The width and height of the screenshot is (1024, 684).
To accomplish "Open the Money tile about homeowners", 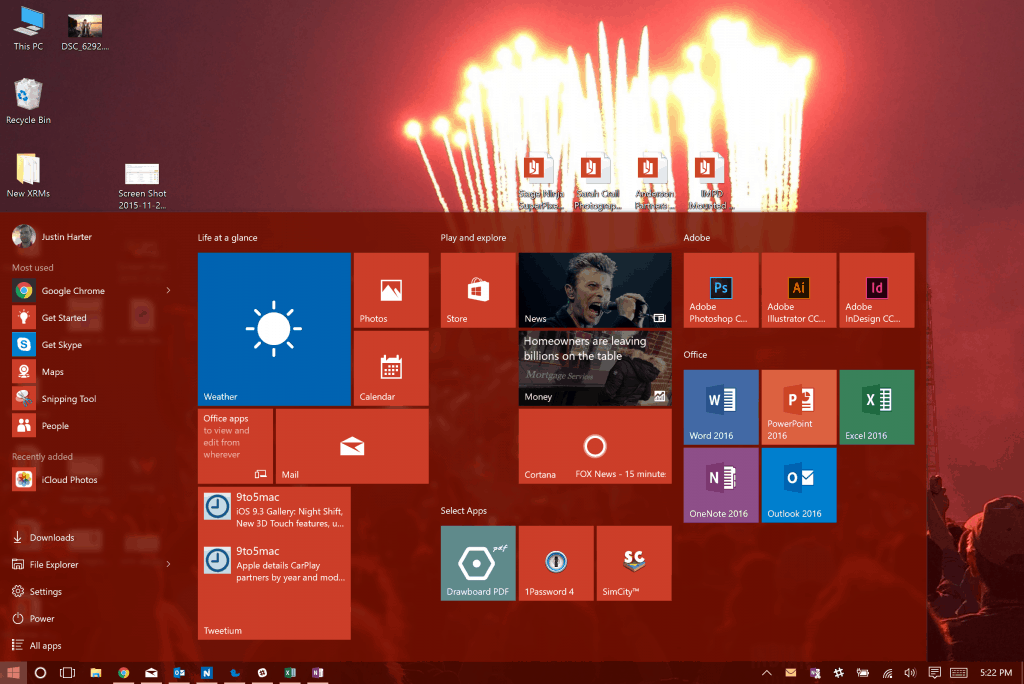I will (x=595, y=368).
